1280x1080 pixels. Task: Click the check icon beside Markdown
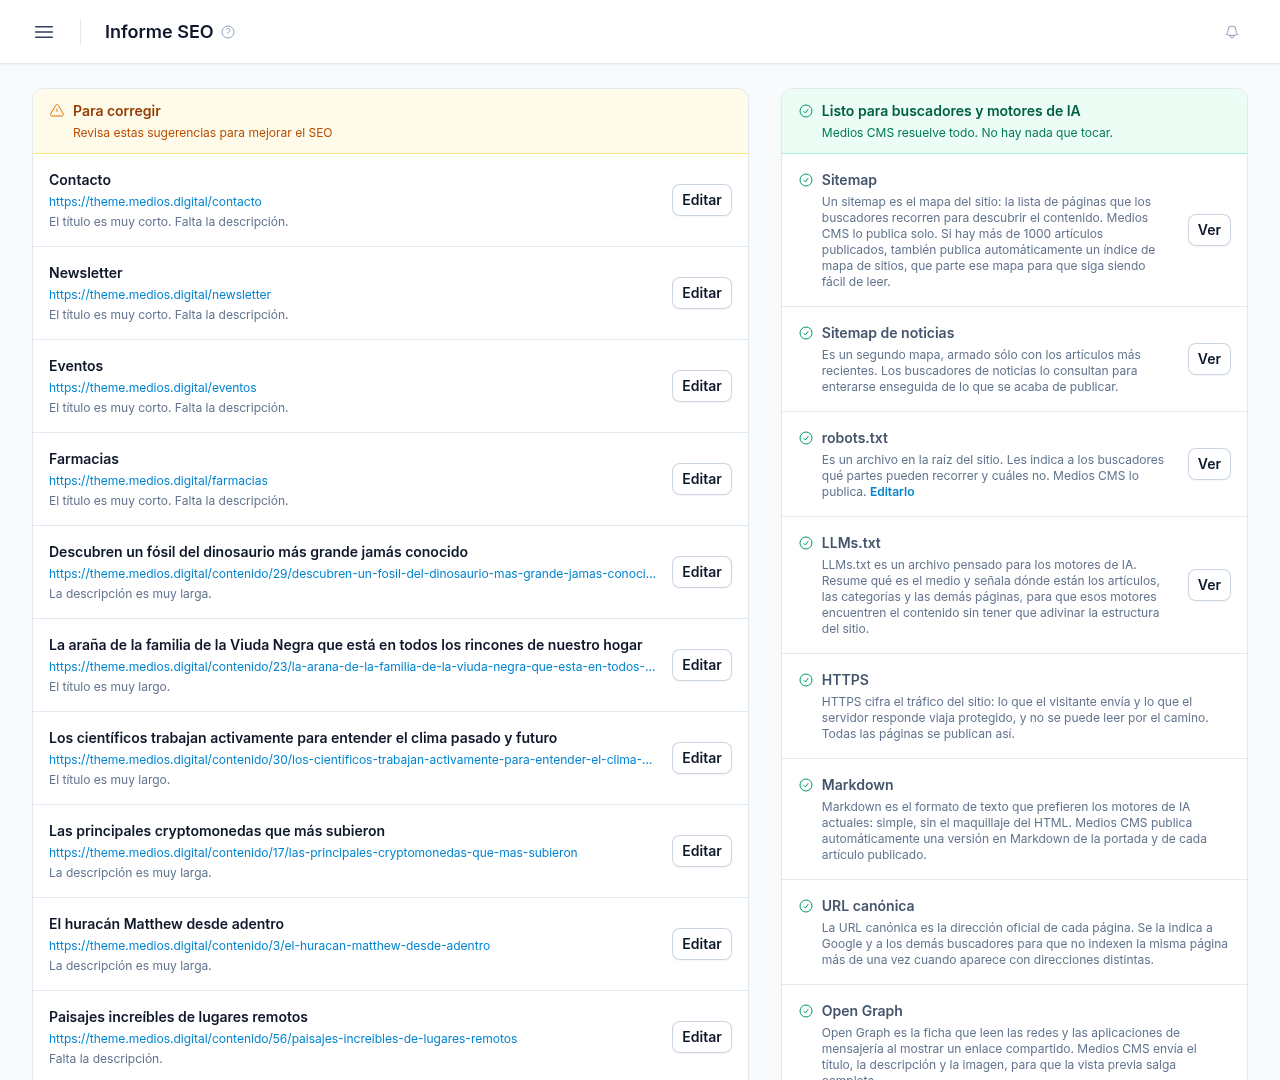806,785
